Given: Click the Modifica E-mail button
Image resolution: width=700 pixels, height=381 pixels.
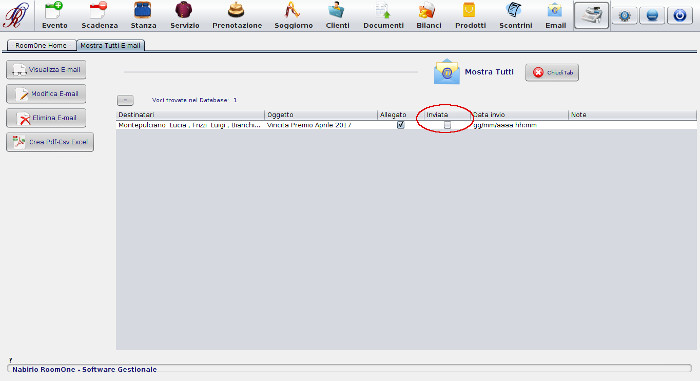Looking at the screenshot, I should tap(46, 94).
